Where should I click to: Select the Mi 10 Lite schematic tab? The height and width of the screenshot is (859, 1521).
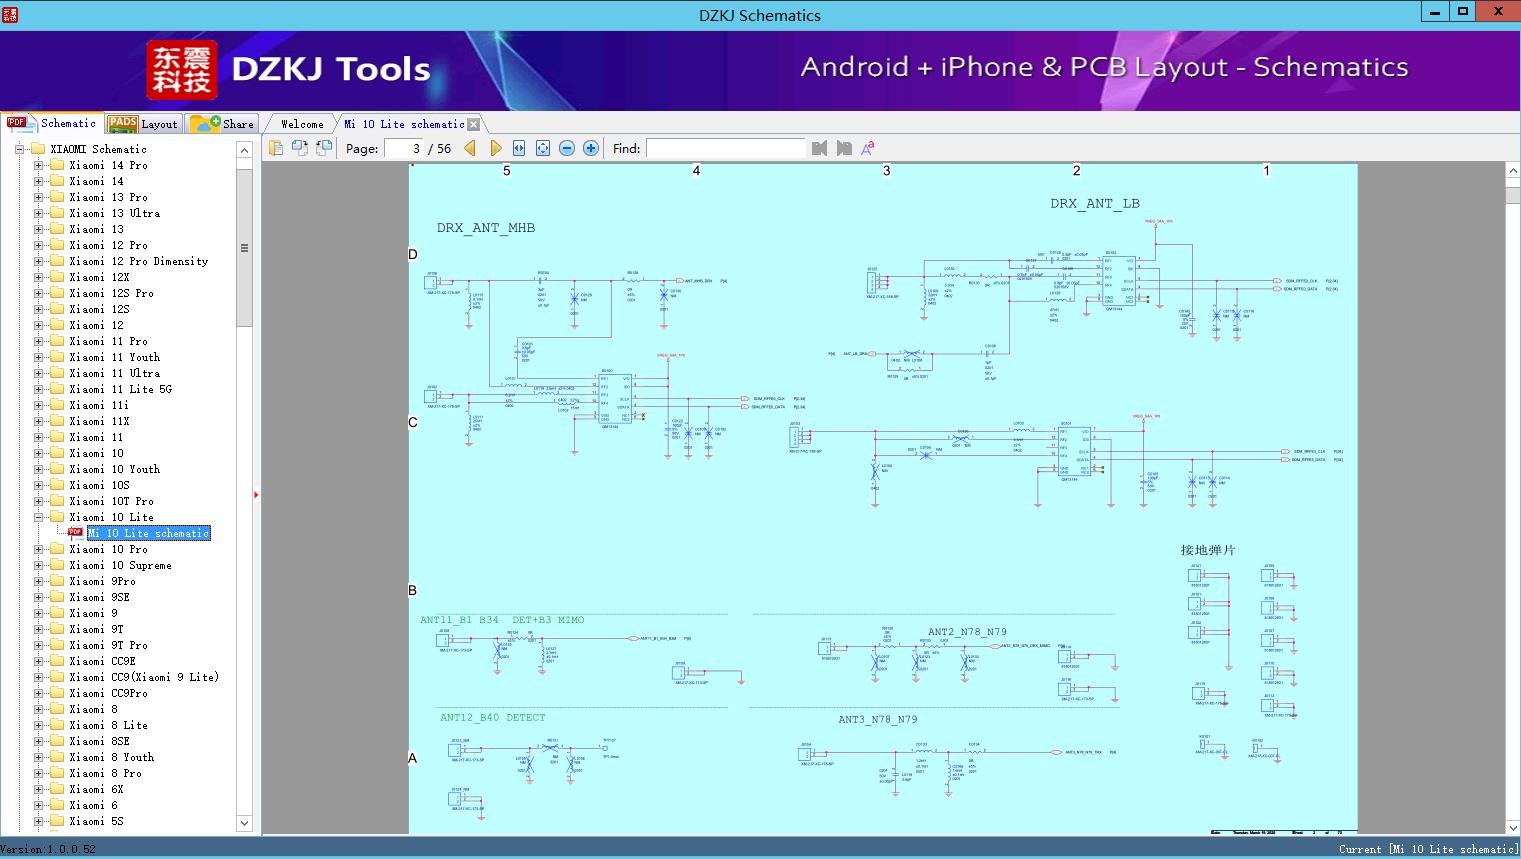[404, 124]
